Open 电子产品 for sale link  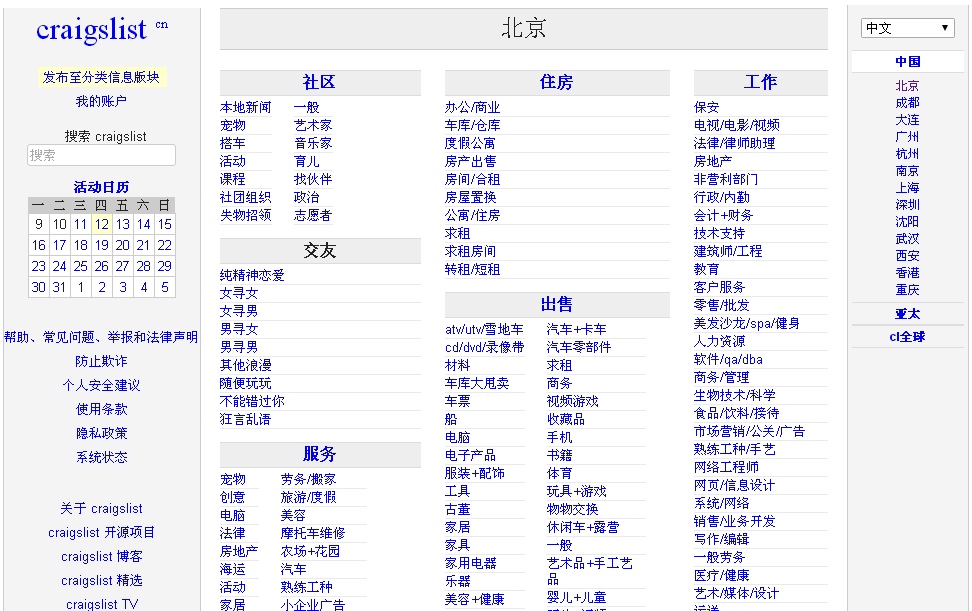click(x=471, y=455)
